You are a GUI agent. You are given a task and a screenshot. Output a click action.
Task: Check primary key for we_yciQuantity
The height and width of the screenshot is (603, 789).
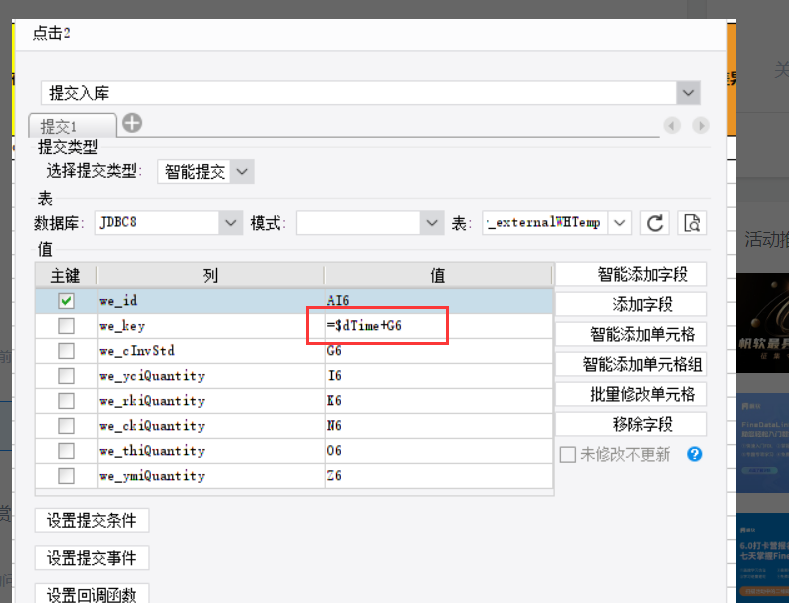(66, 376)
